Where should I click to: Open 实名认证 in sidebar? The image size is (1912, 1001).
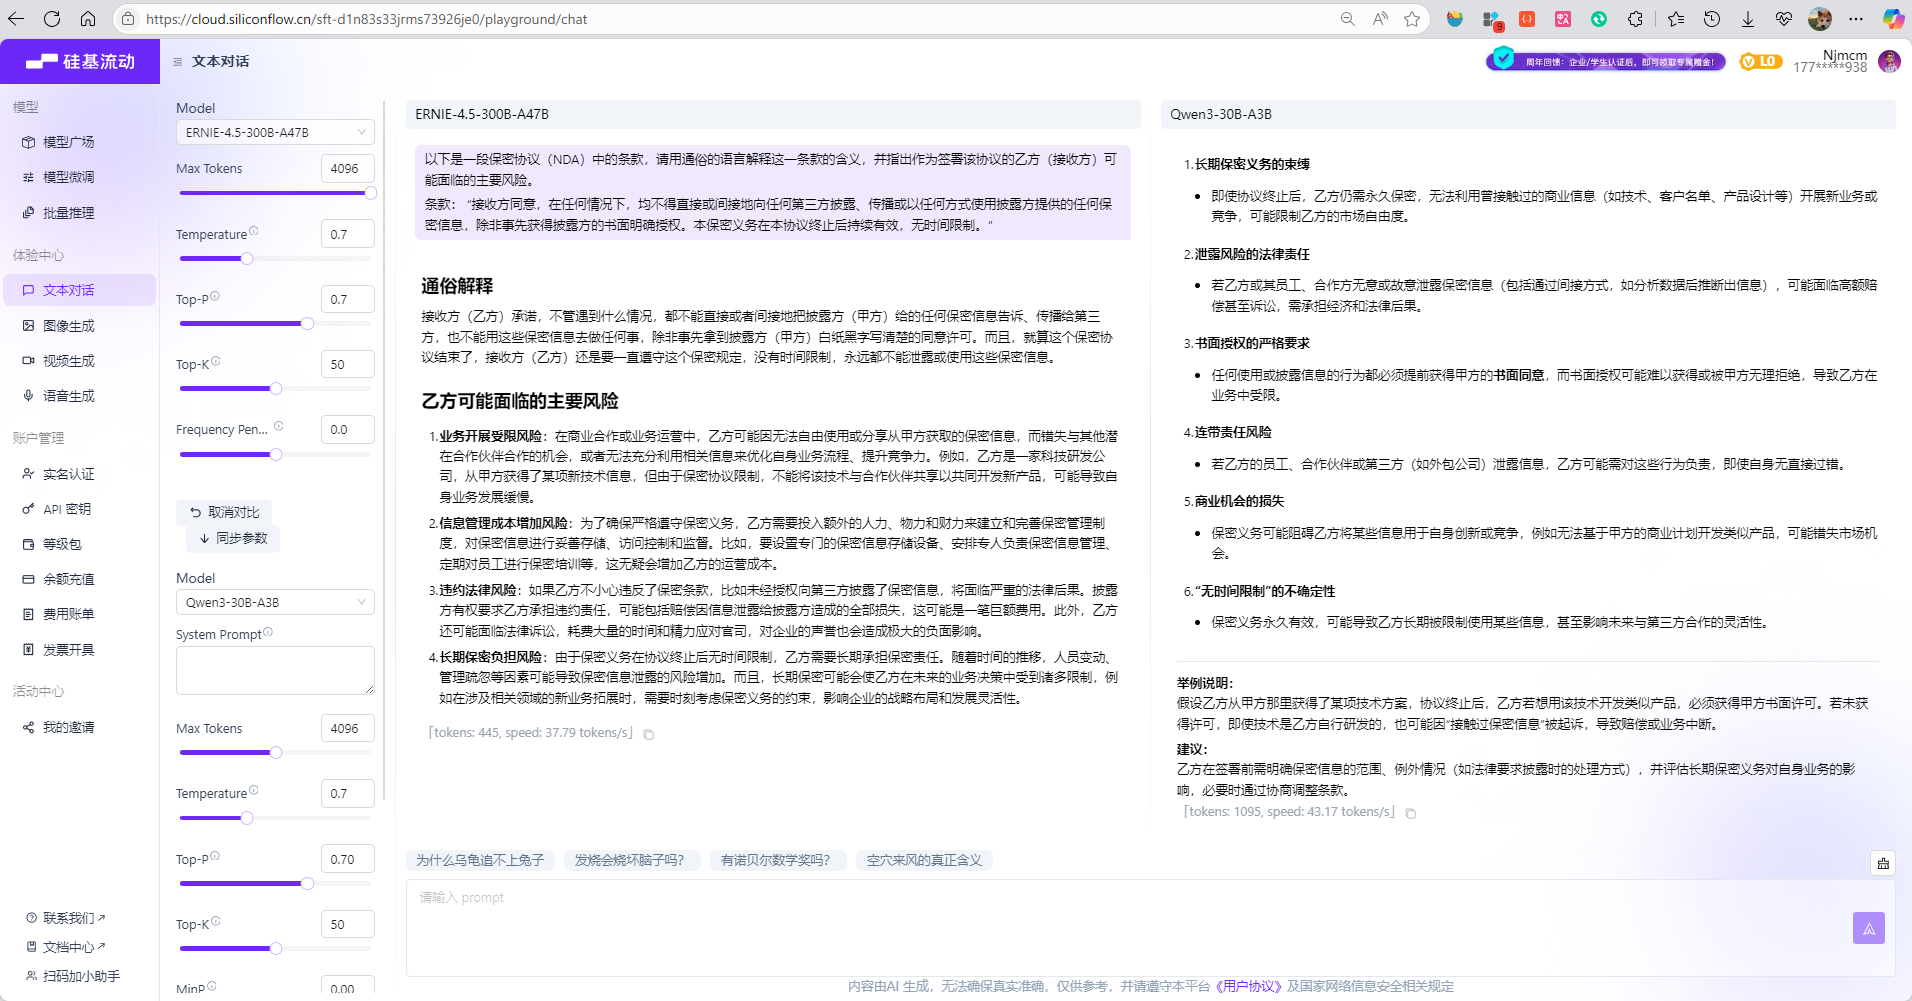click(79, 474)
